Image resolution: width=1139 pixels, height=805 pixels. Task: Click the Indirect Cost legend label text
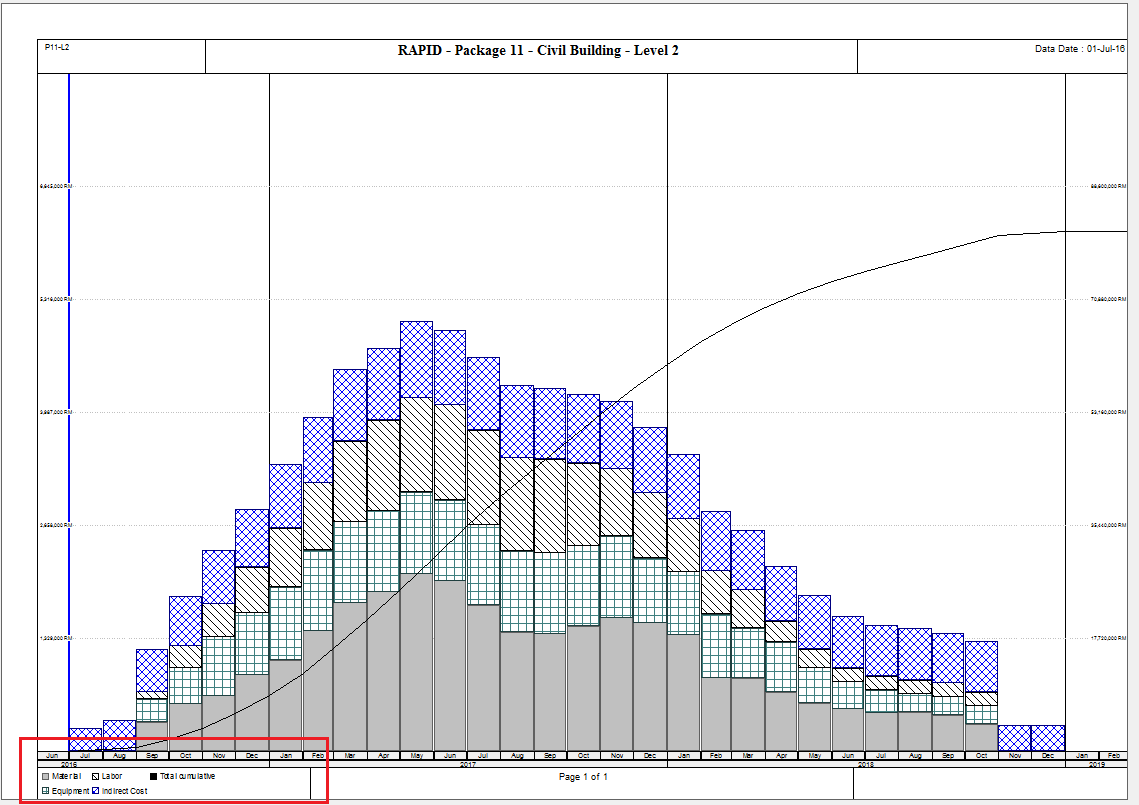tap(125, 791)
